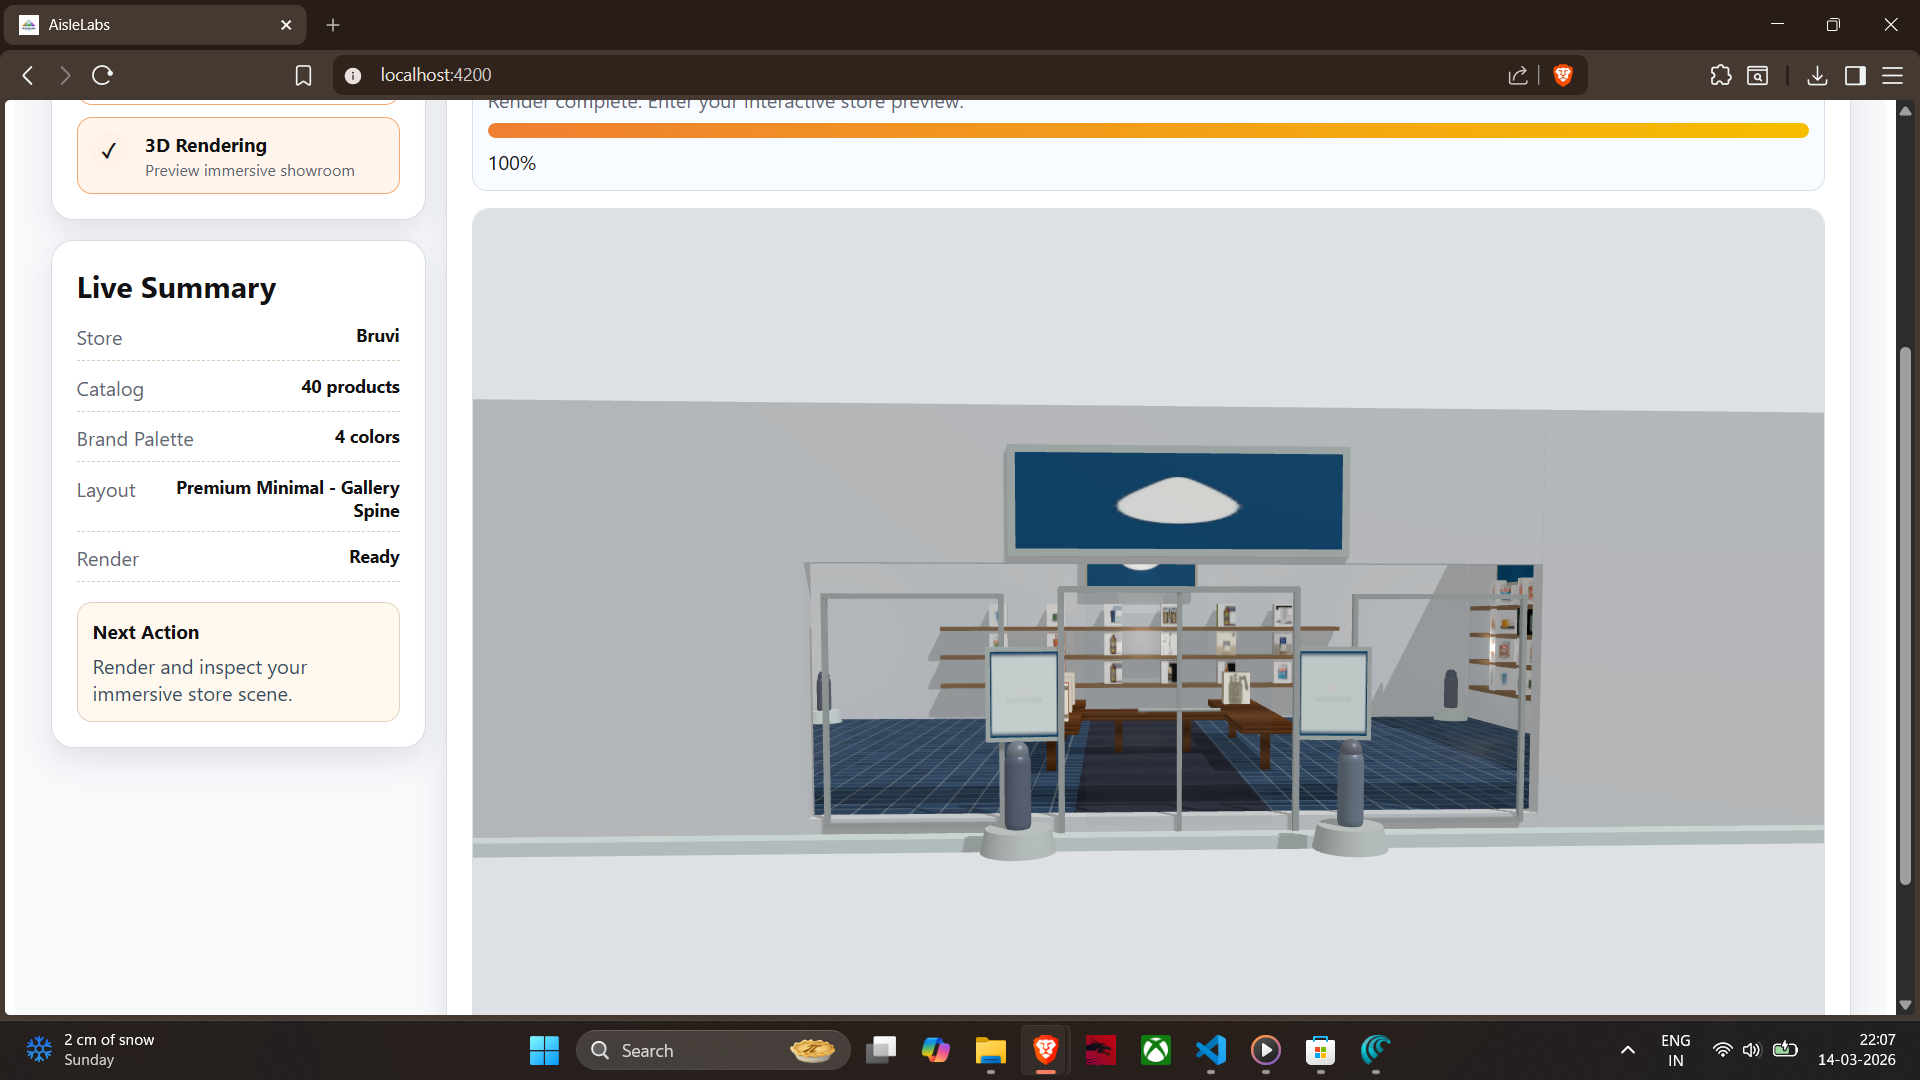Open the downloads icon in toolbar
The width and height of the screenshot is (1920, 1080).
pyautogui.click(x=1817, y=75)
